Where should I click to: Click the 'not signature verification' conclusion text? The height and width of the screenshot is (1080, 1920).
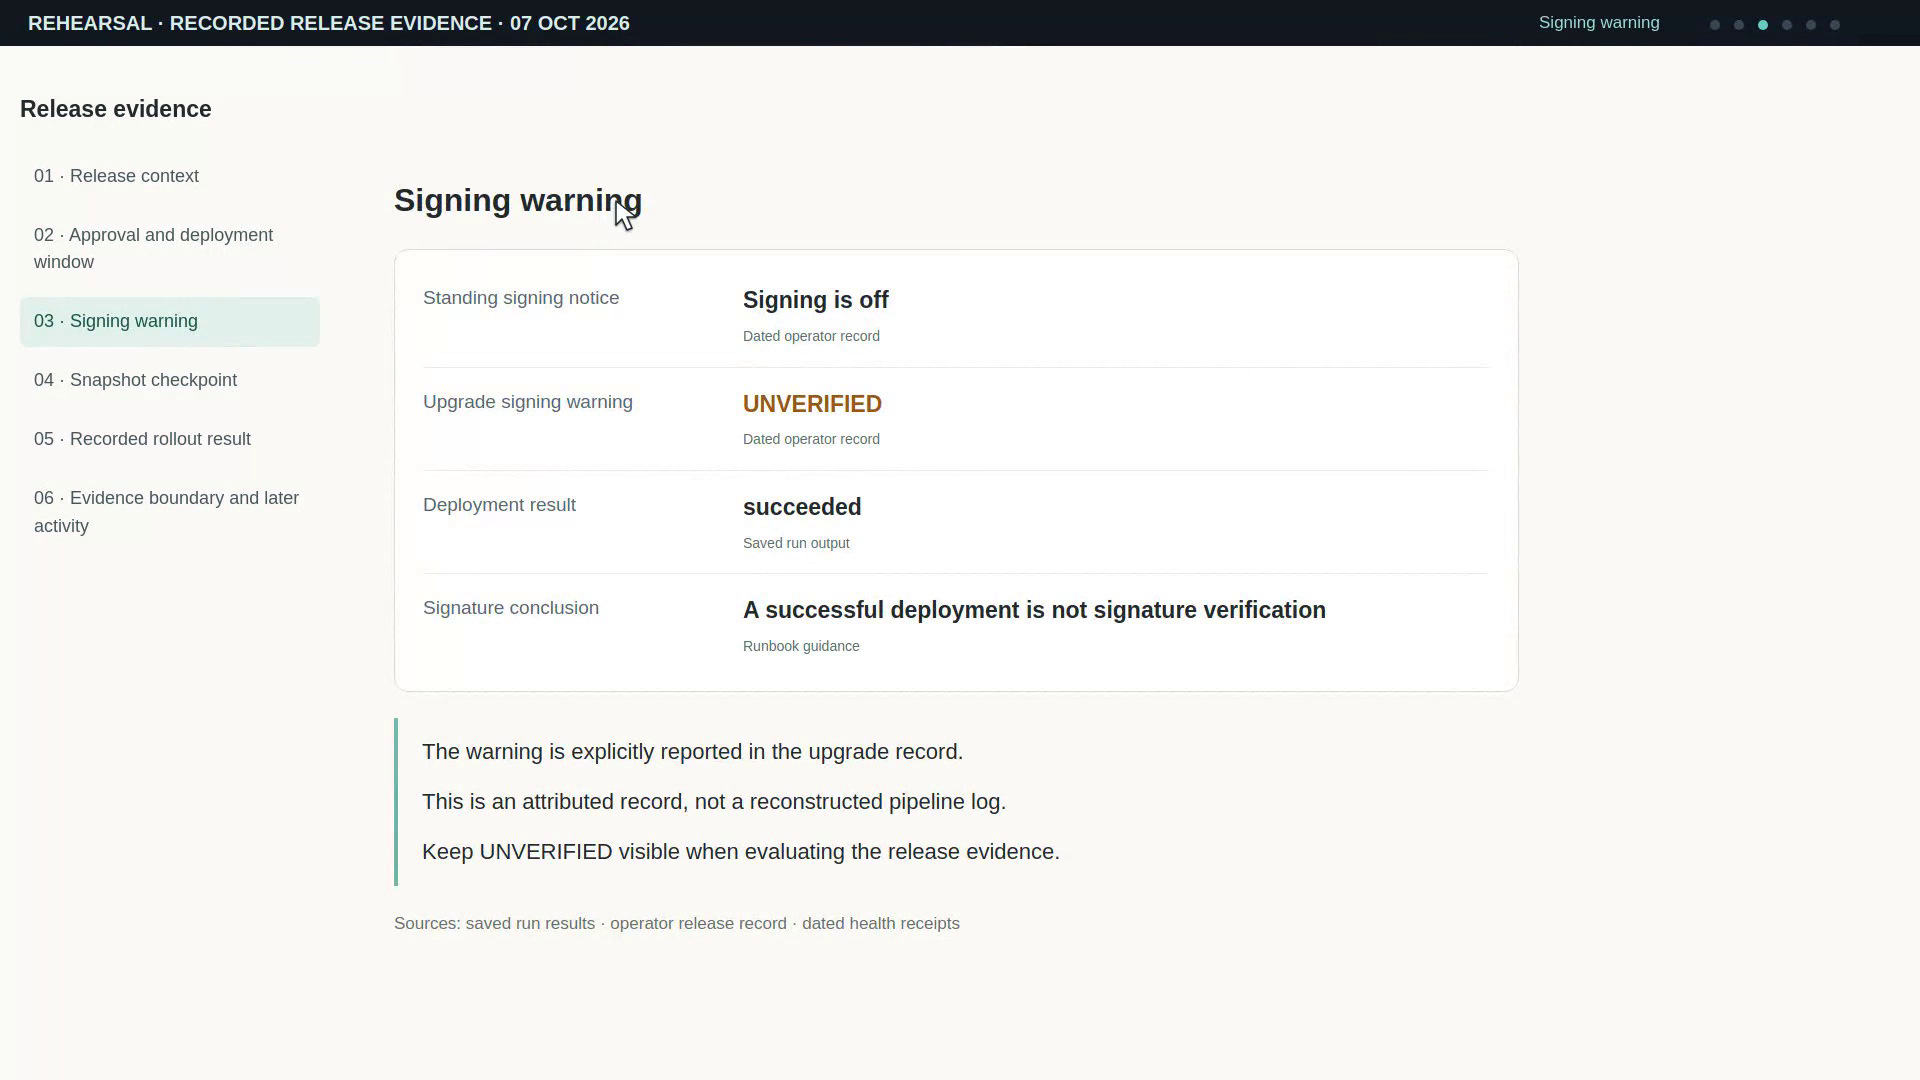(1034, 610)
